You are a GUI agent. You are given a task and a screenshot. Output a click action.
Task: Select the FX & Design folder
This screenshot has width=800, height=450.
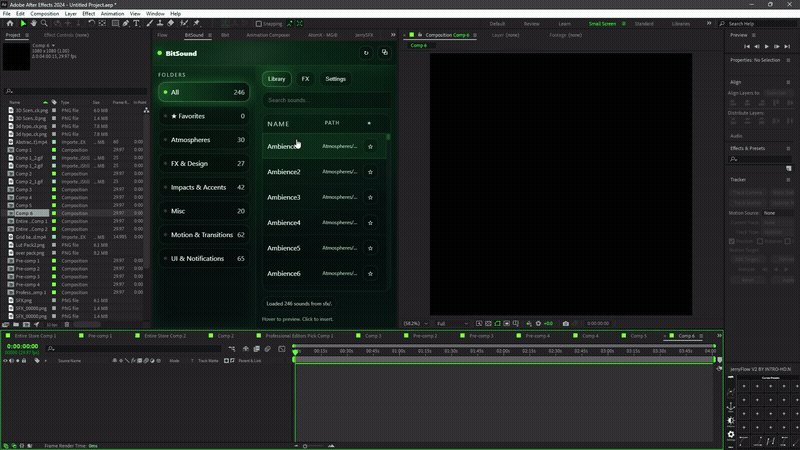[204, 164]
